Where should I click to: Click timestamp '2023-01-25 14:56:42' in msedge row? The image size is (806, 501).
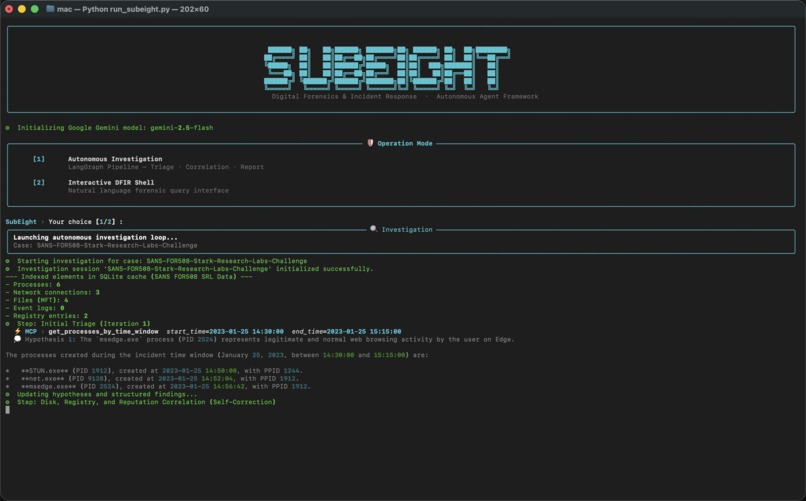point(207,386)
